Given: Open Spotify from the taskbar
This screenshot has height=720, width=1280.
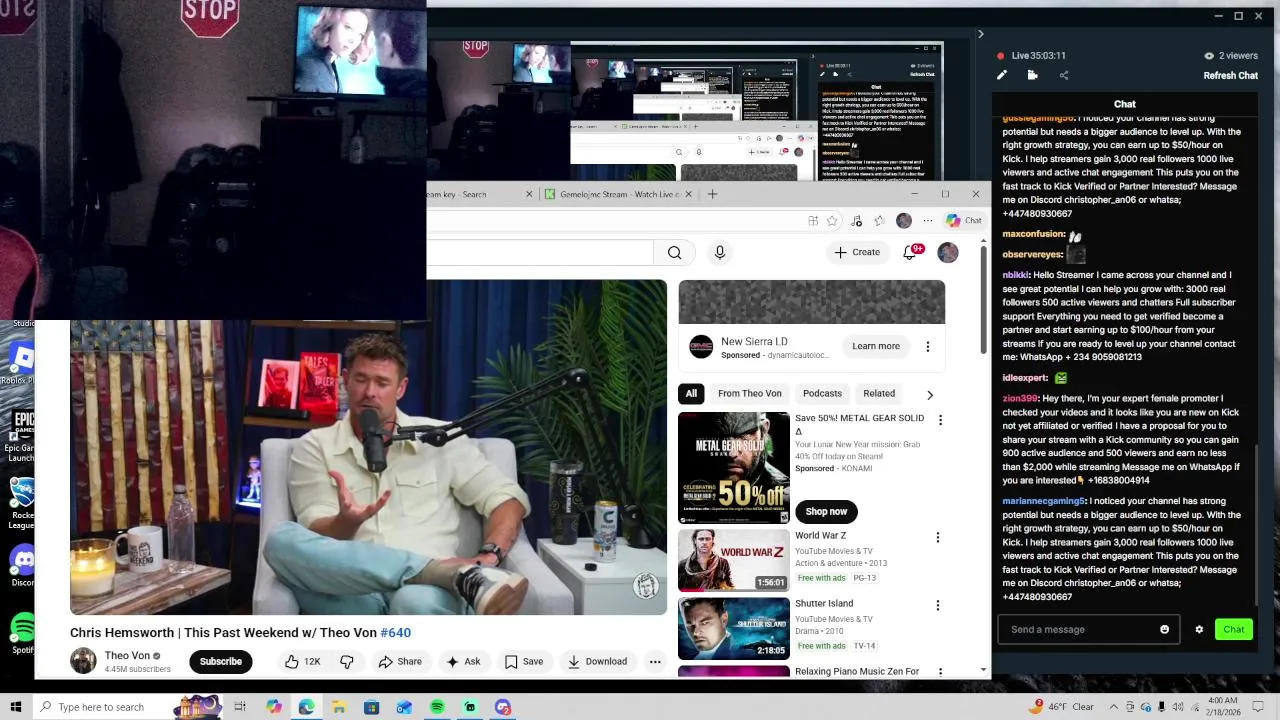Looking at the screenshot, I should coord(437,707).
